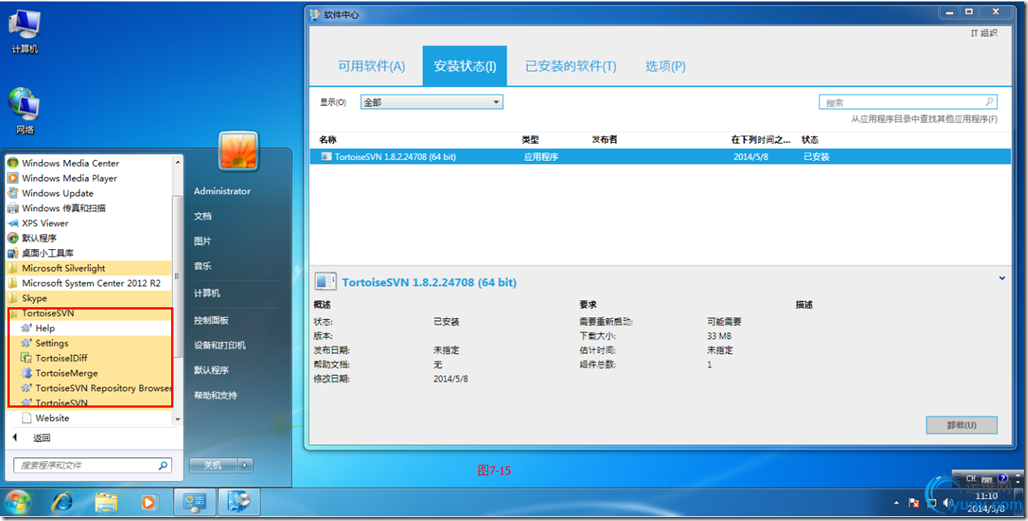1028x521 pixels.
Task: Launch Internet Explorer from the taskbar
Action: tap(62, 503)
